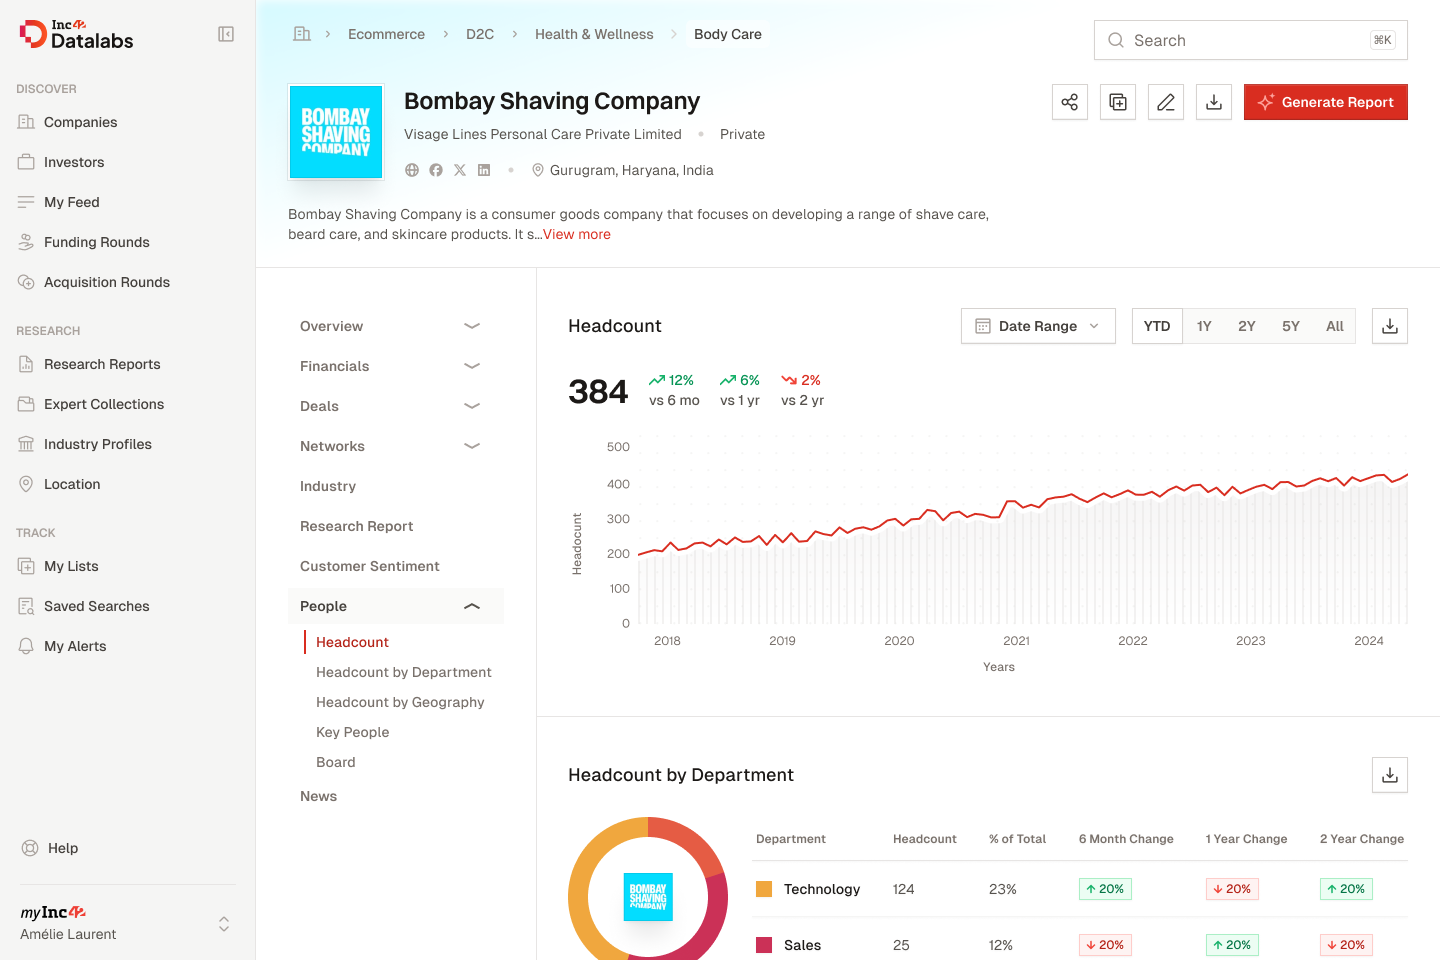Click the edit pencil icon
Viewport: 1440px width, 960px height.
(x=1166, y=102)
